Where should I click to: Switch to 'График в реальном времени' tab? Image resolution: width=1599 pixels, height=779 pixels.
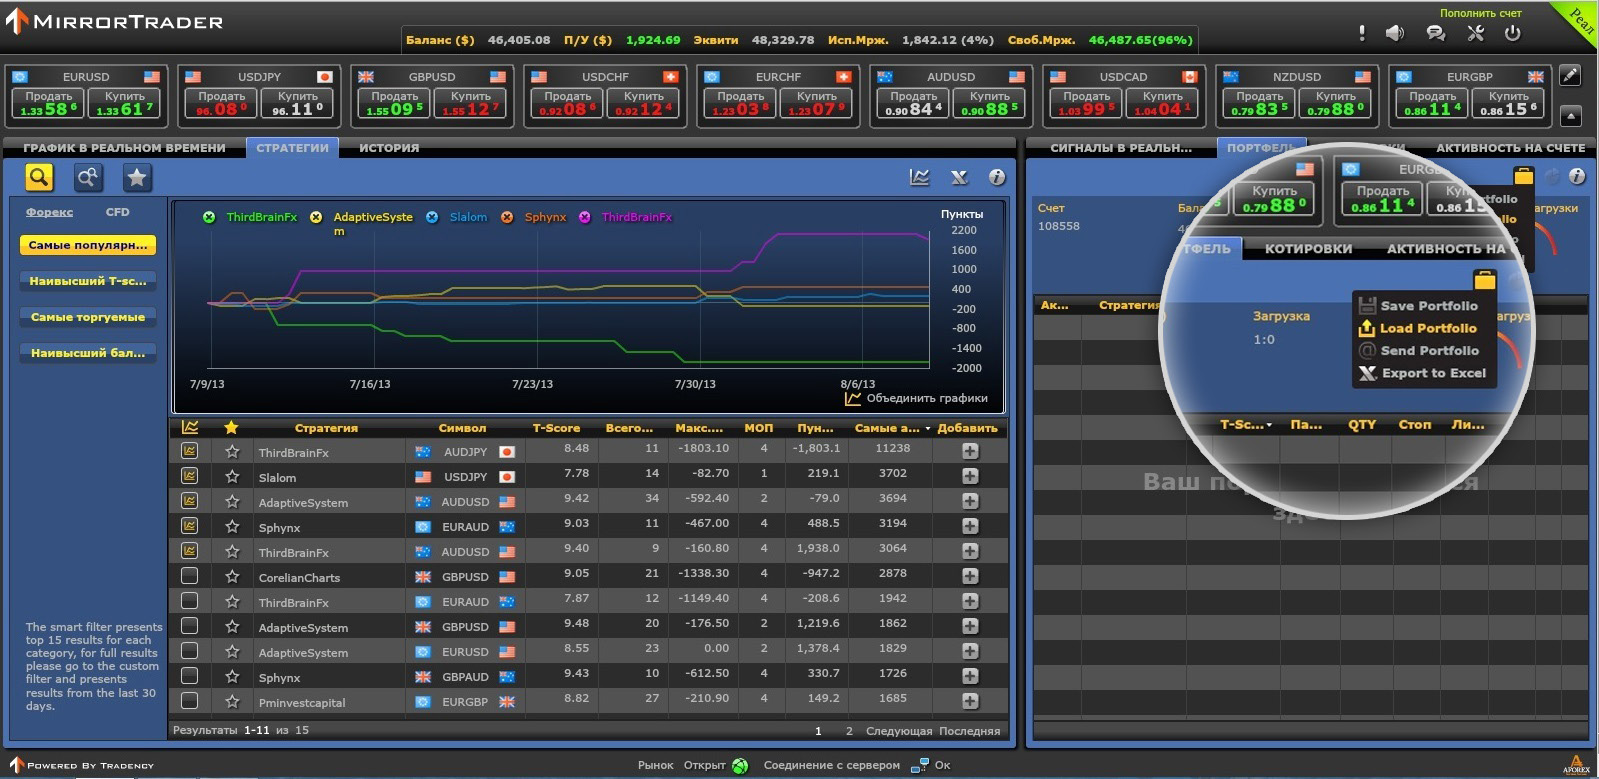125,148
